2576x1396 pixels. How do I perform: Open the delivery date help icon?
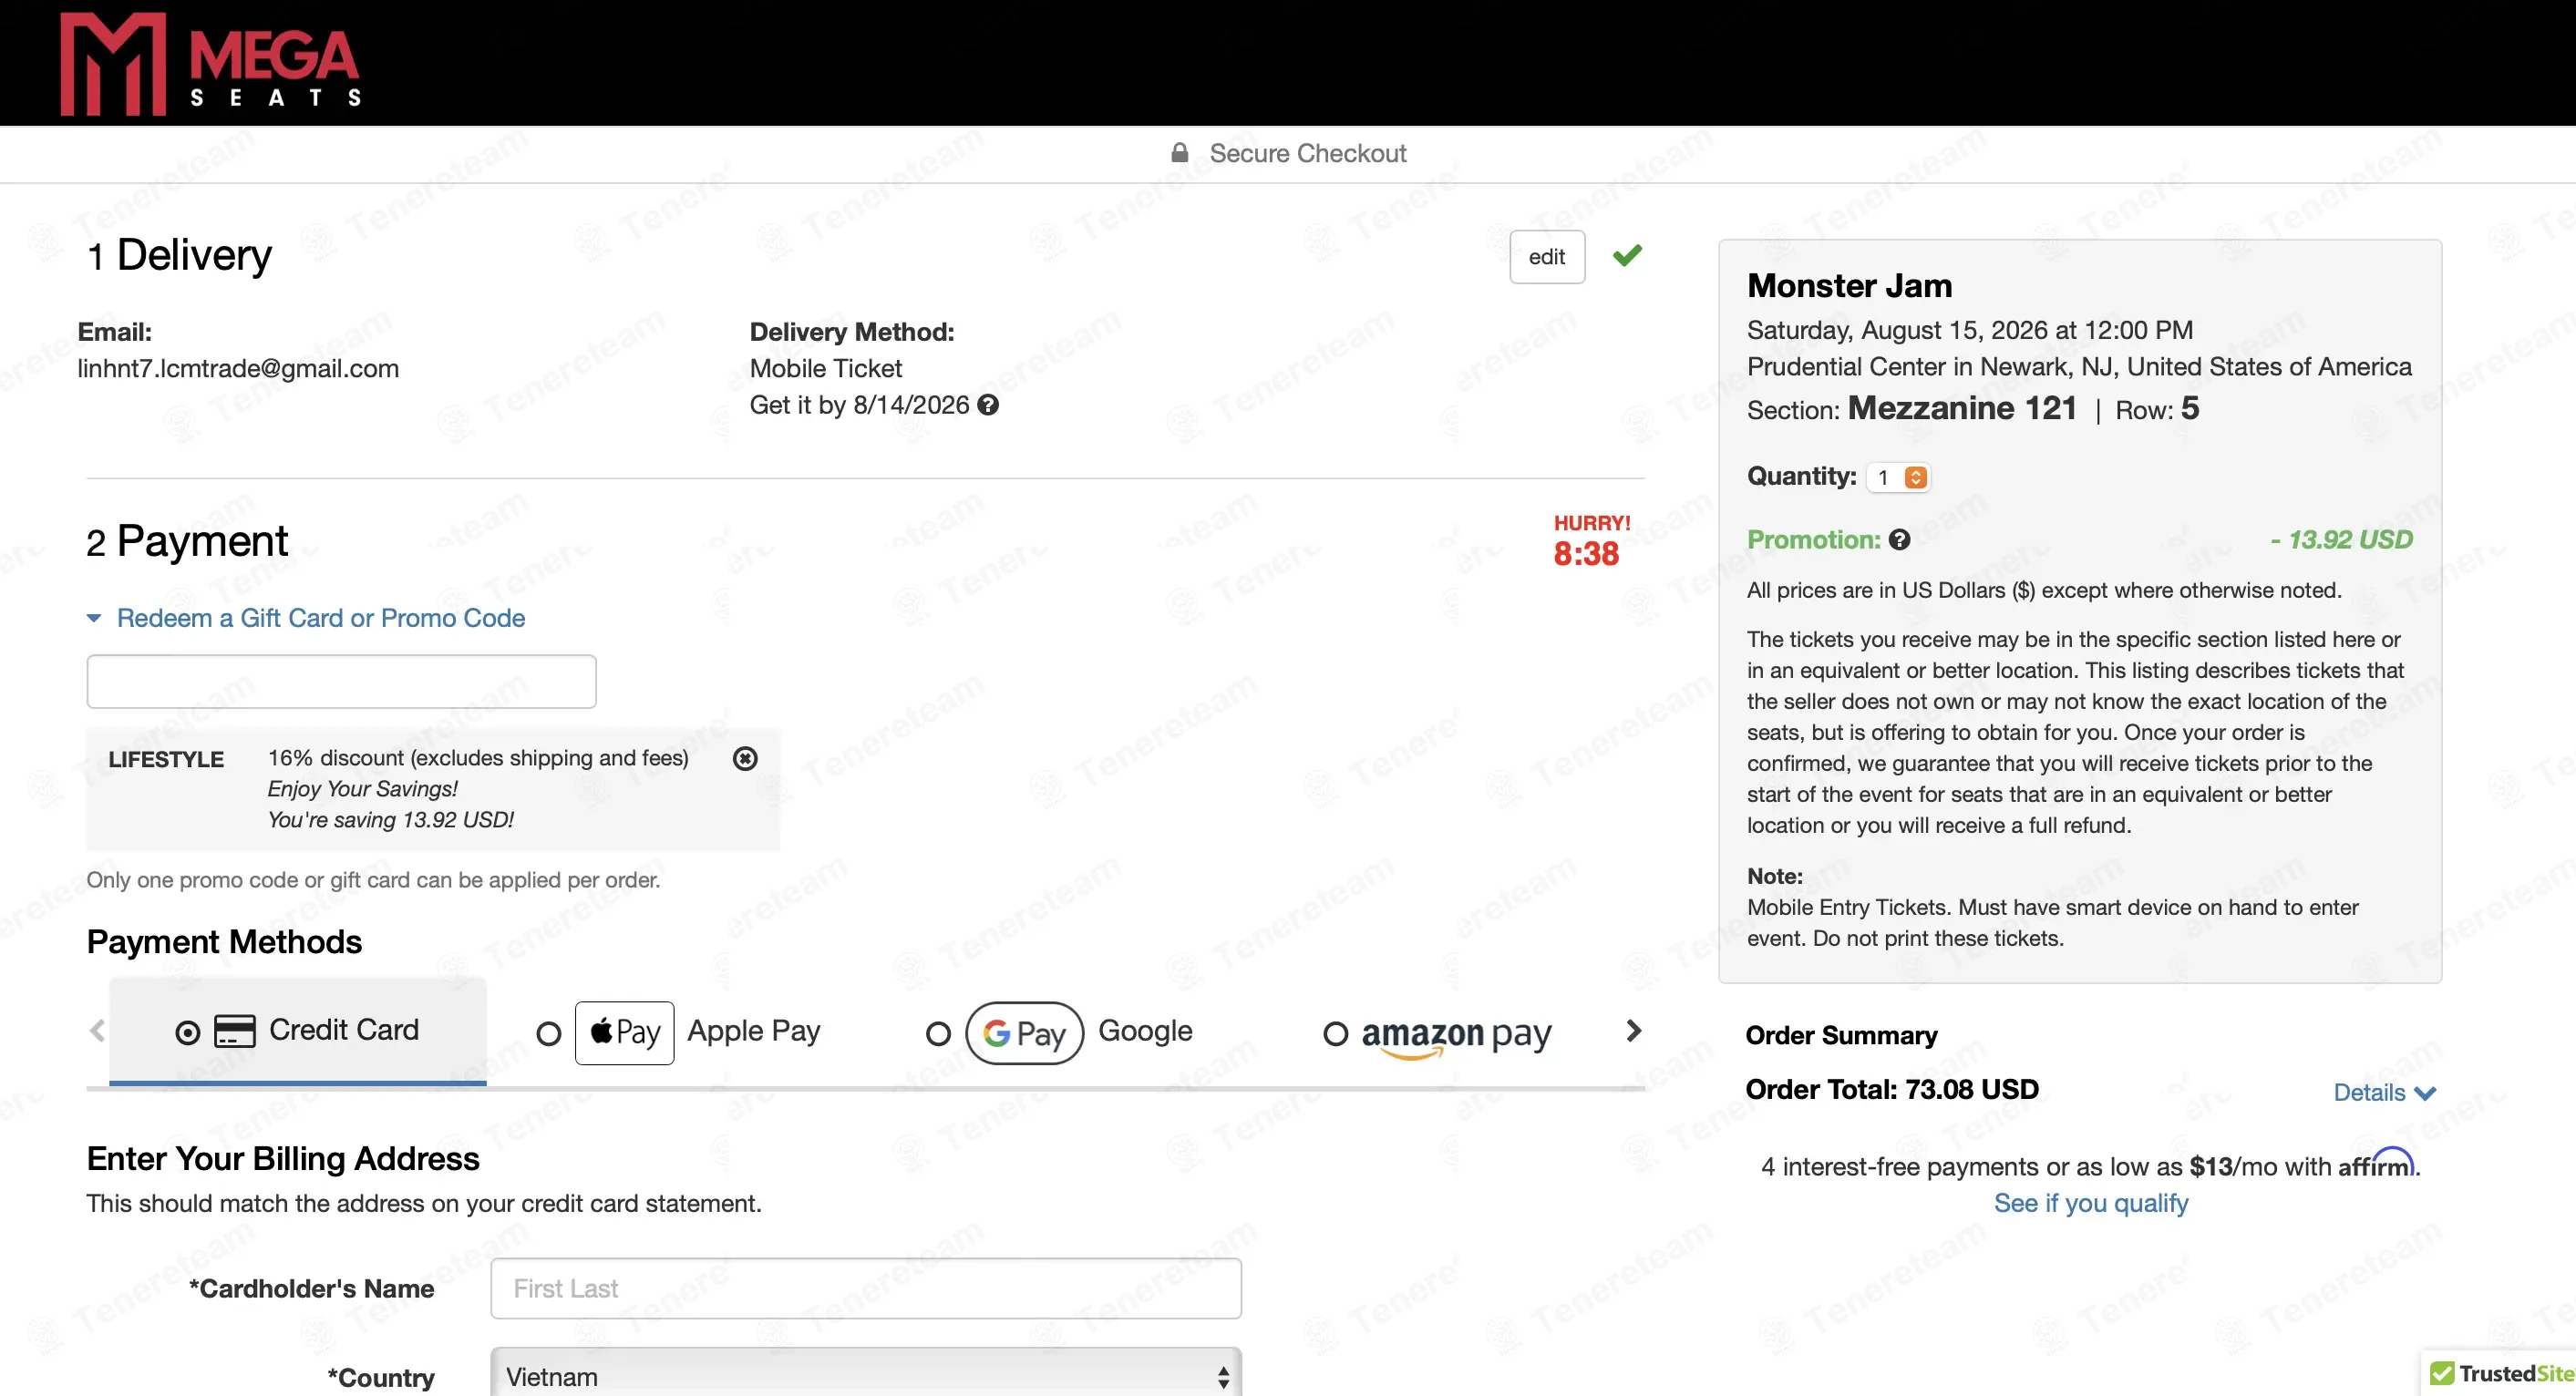tap(988, 405)
